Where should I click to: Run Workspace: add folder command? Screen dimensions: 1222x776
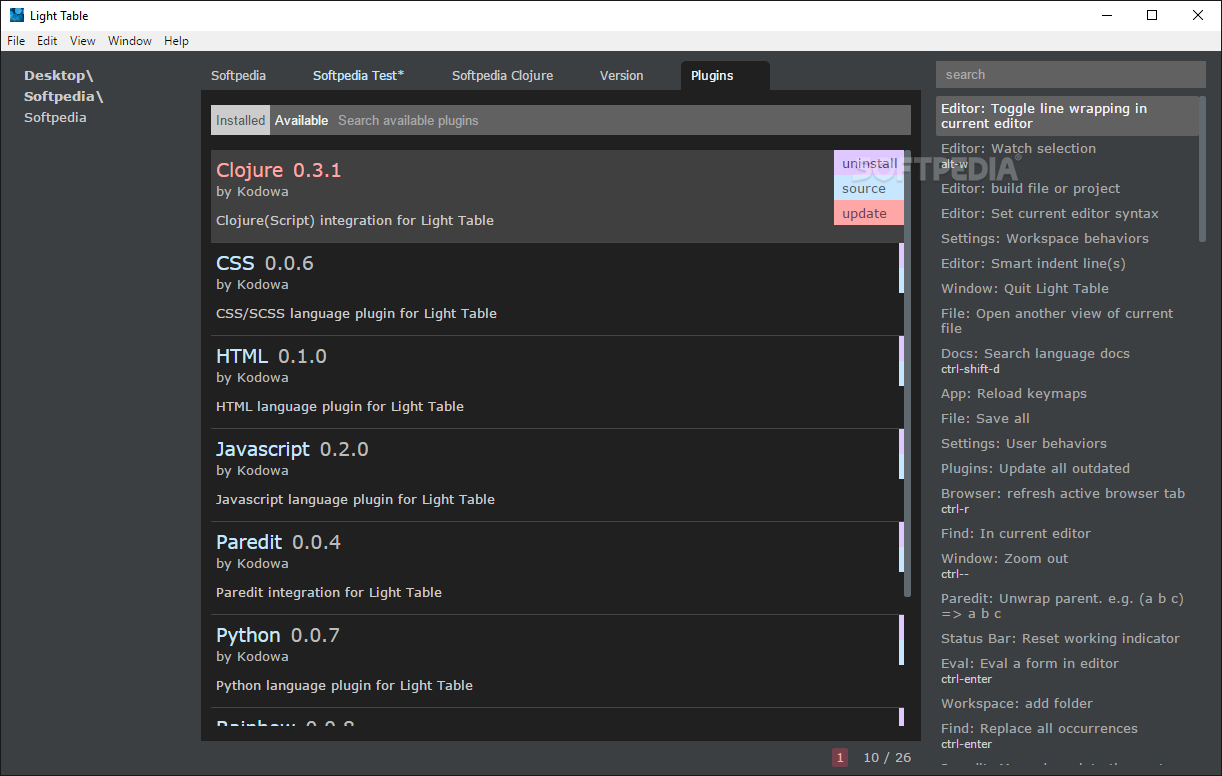coord(1068,703)
